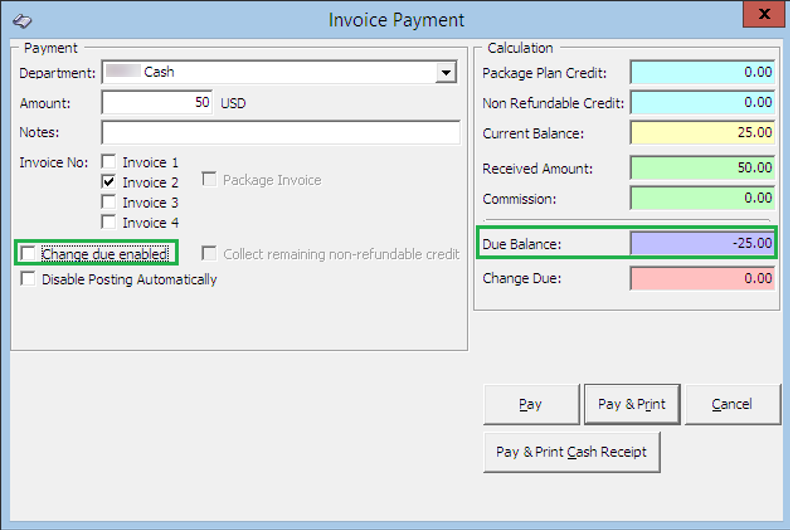Open the Department dropdown arrow
Screen dimensions: 790x530
[x=446, y=73]
